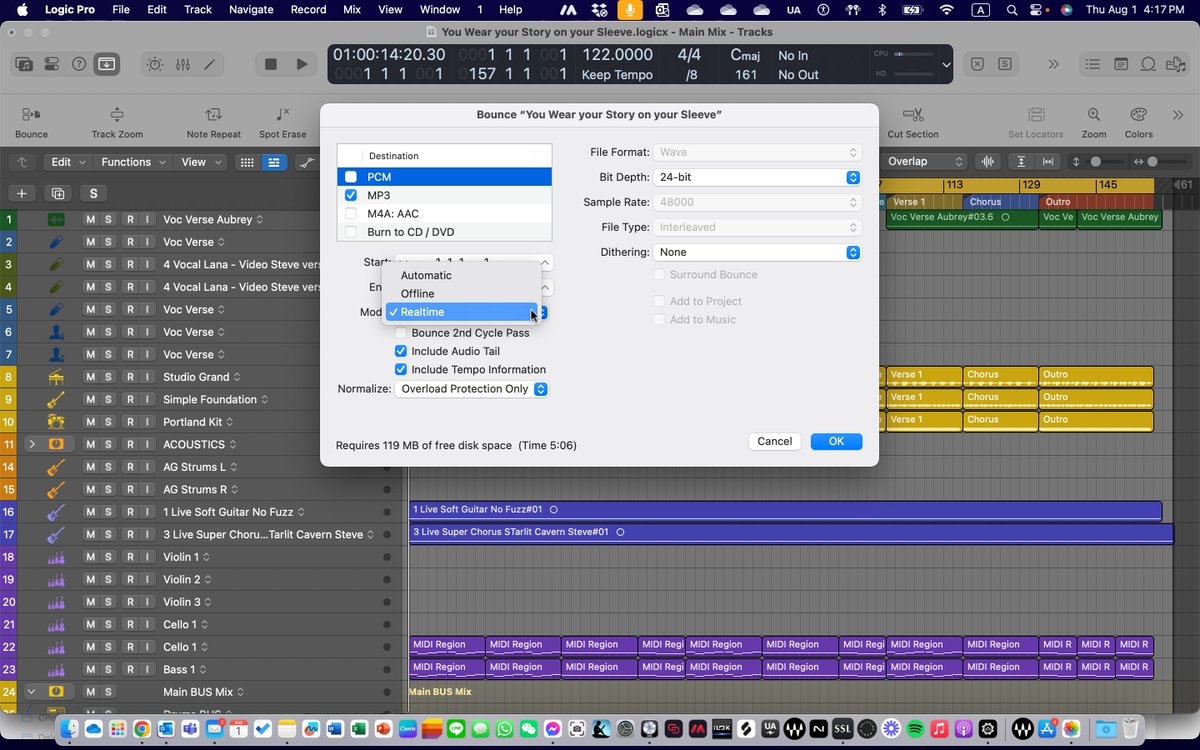Check the Burn to CD / DVD checkbox

tap(351, 232)
